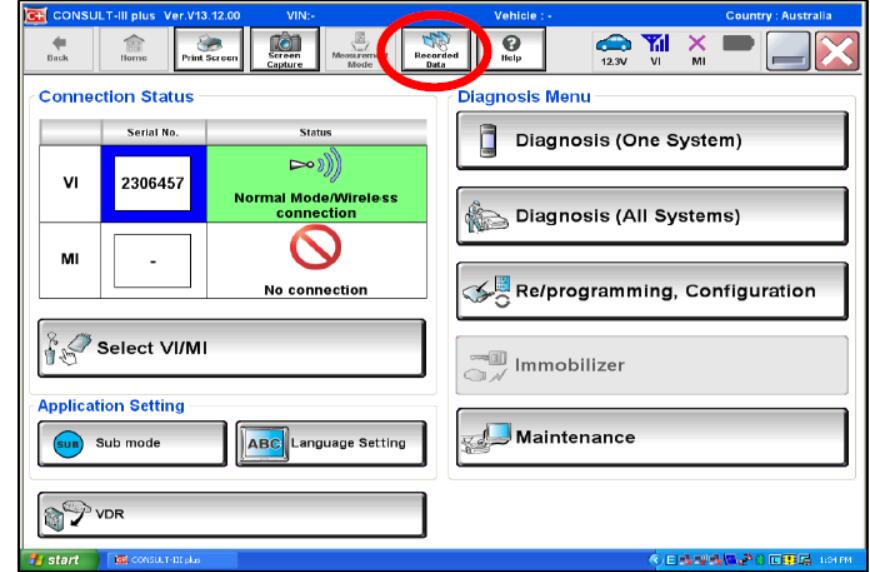The width and height of the screenshot is (870, 572).
Task: Open Select VI/MI
Action: point(231,348)
